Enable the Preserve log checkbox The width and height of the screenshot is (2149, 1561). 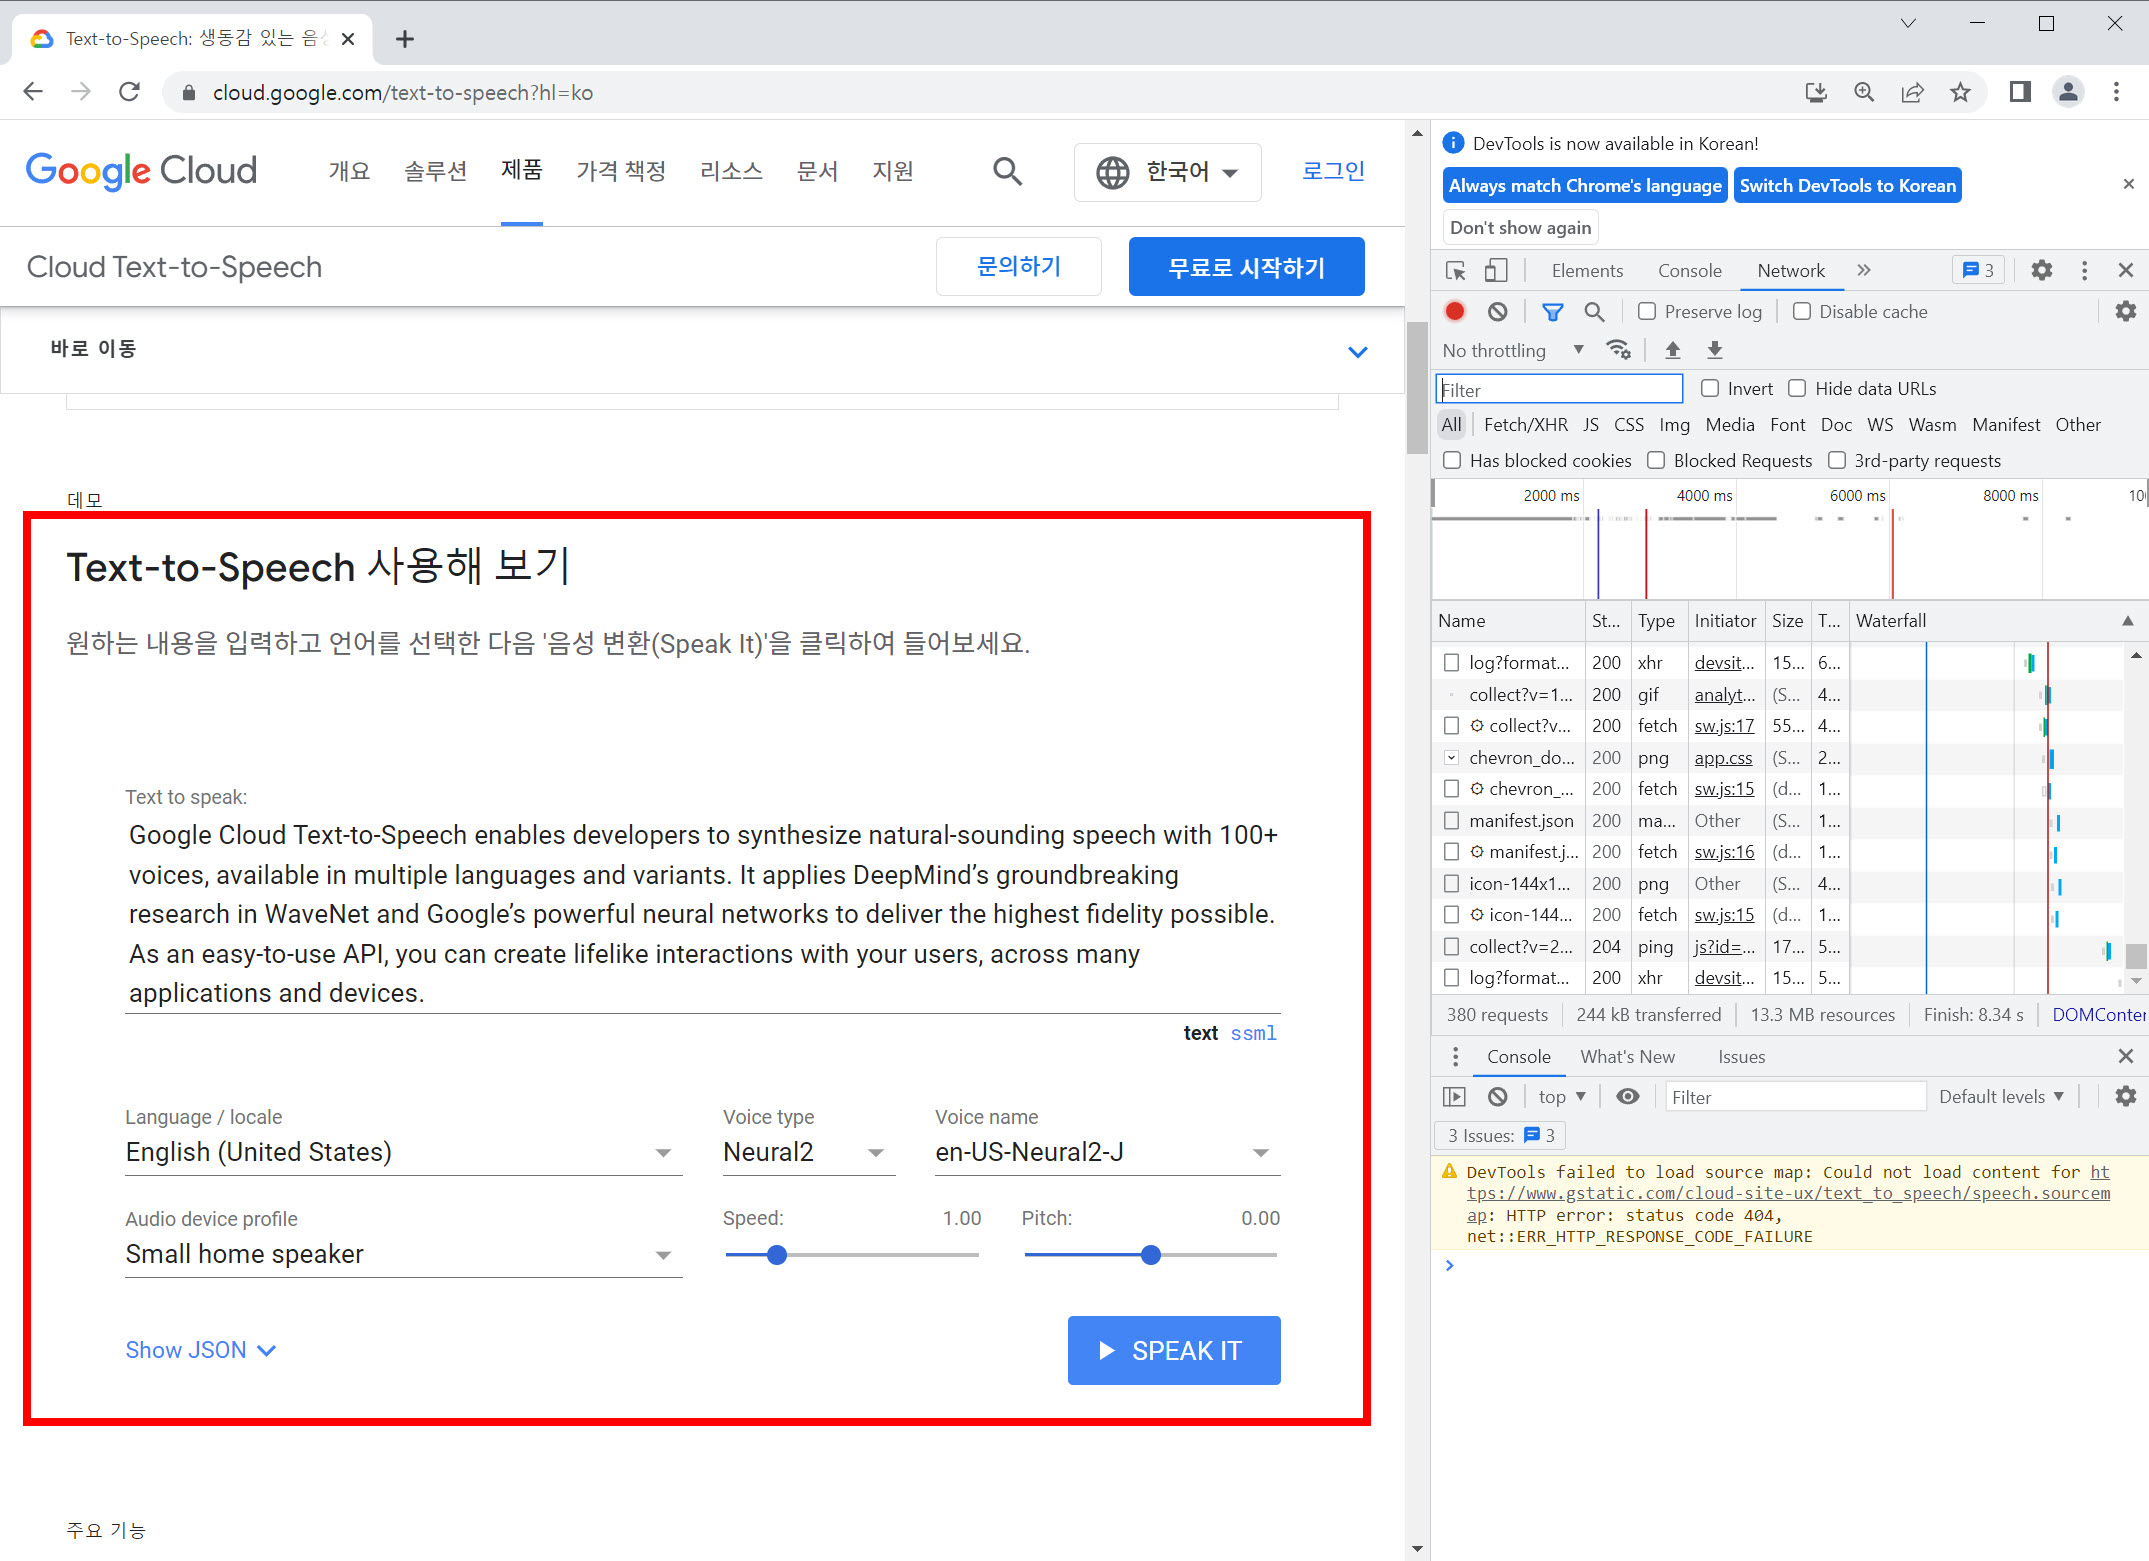(1647, 312)
